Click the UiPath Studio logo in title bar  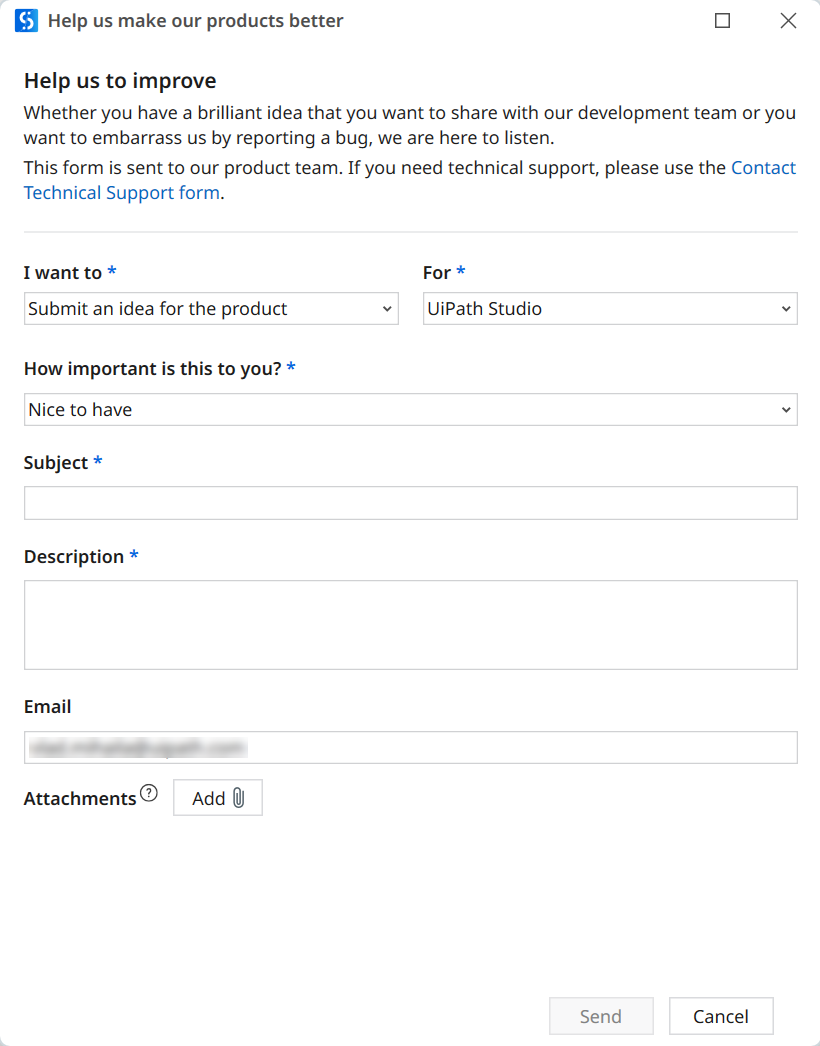click(26, 21)
